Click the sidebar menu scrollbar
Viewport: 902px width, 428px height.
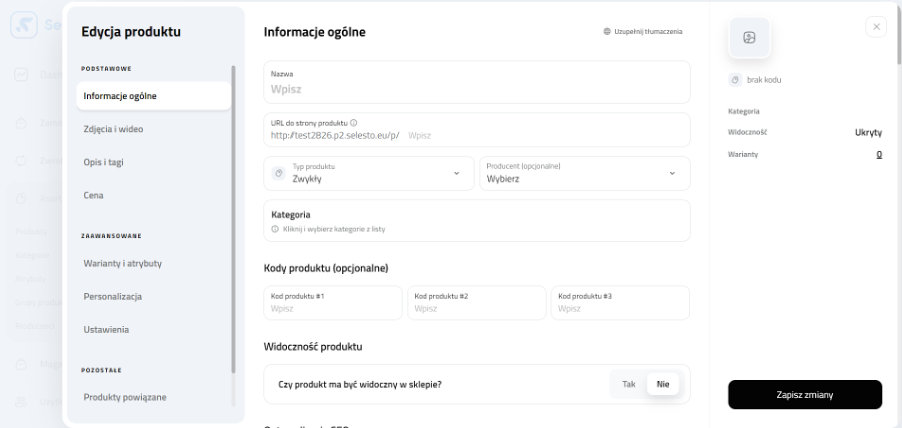click(x=233, y=219)
